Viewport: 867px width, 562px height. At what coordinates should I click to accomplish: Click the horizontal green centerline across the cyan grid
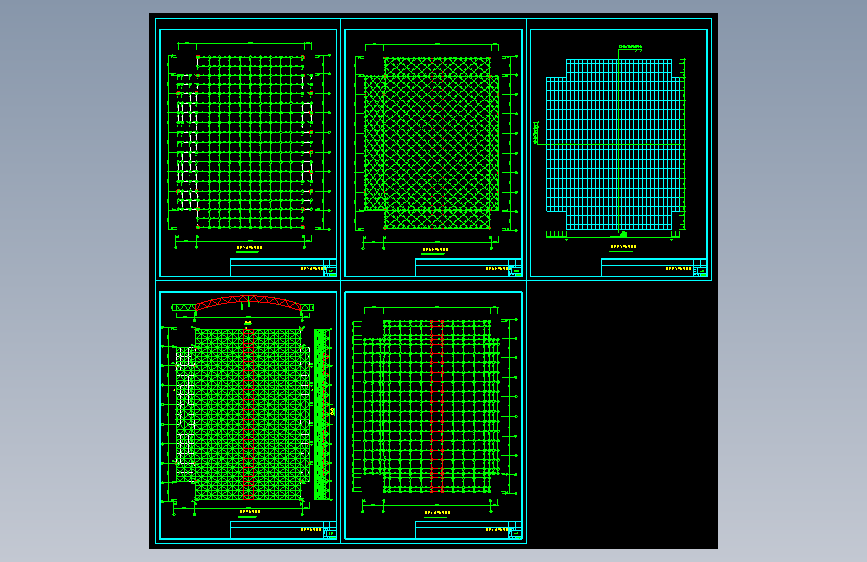coord(609,144)
